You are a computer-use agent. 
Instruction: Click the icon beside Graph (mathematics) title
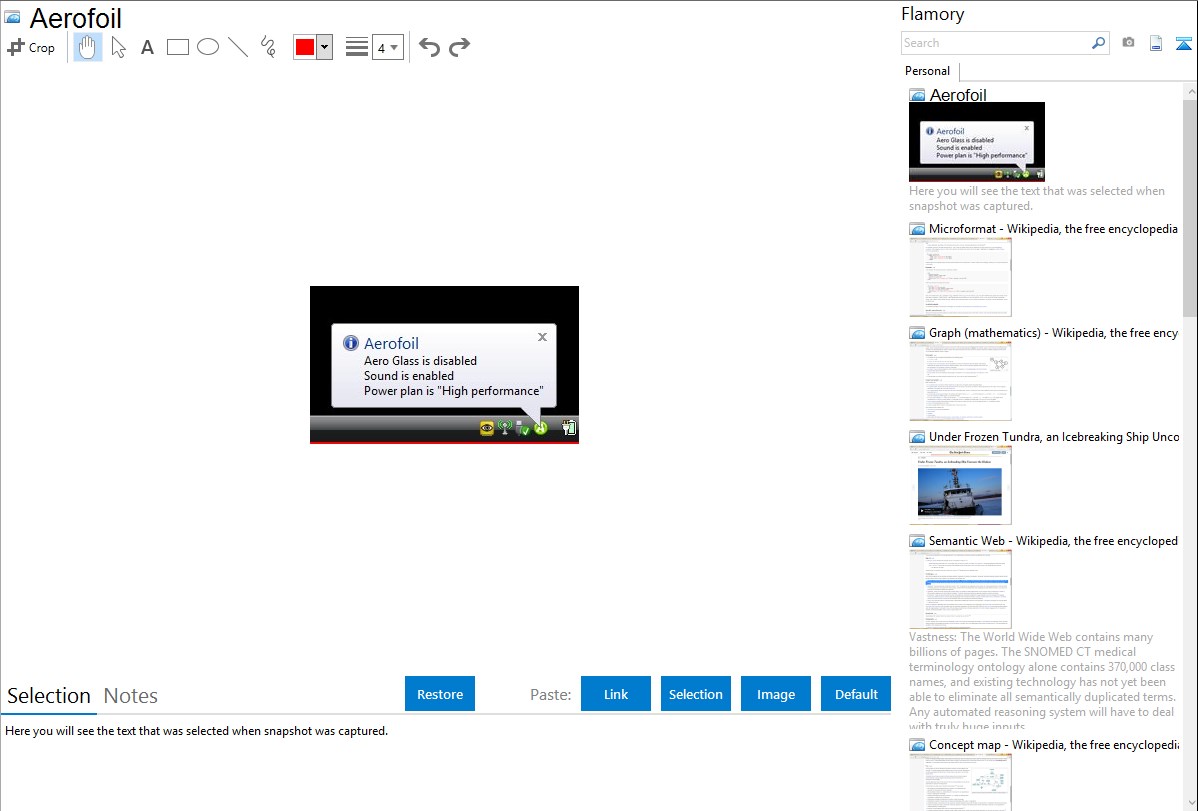point(917,333)
